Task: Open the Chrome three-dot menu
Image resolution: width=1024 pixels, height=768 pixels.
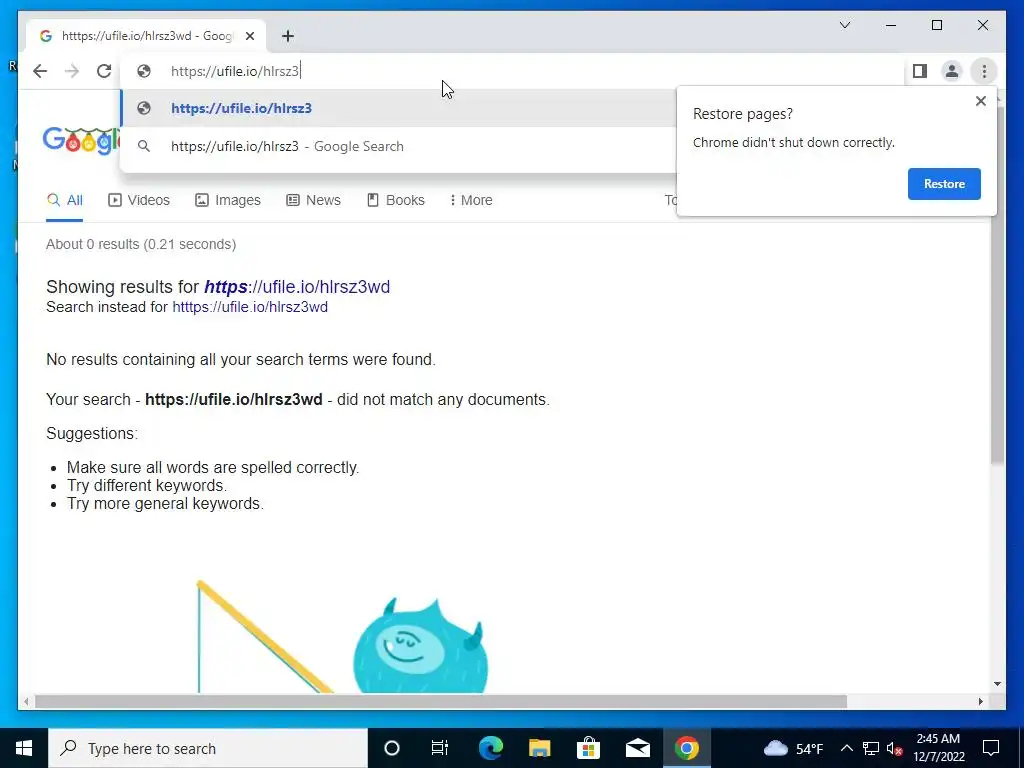Action: click(x=984, y=71)
